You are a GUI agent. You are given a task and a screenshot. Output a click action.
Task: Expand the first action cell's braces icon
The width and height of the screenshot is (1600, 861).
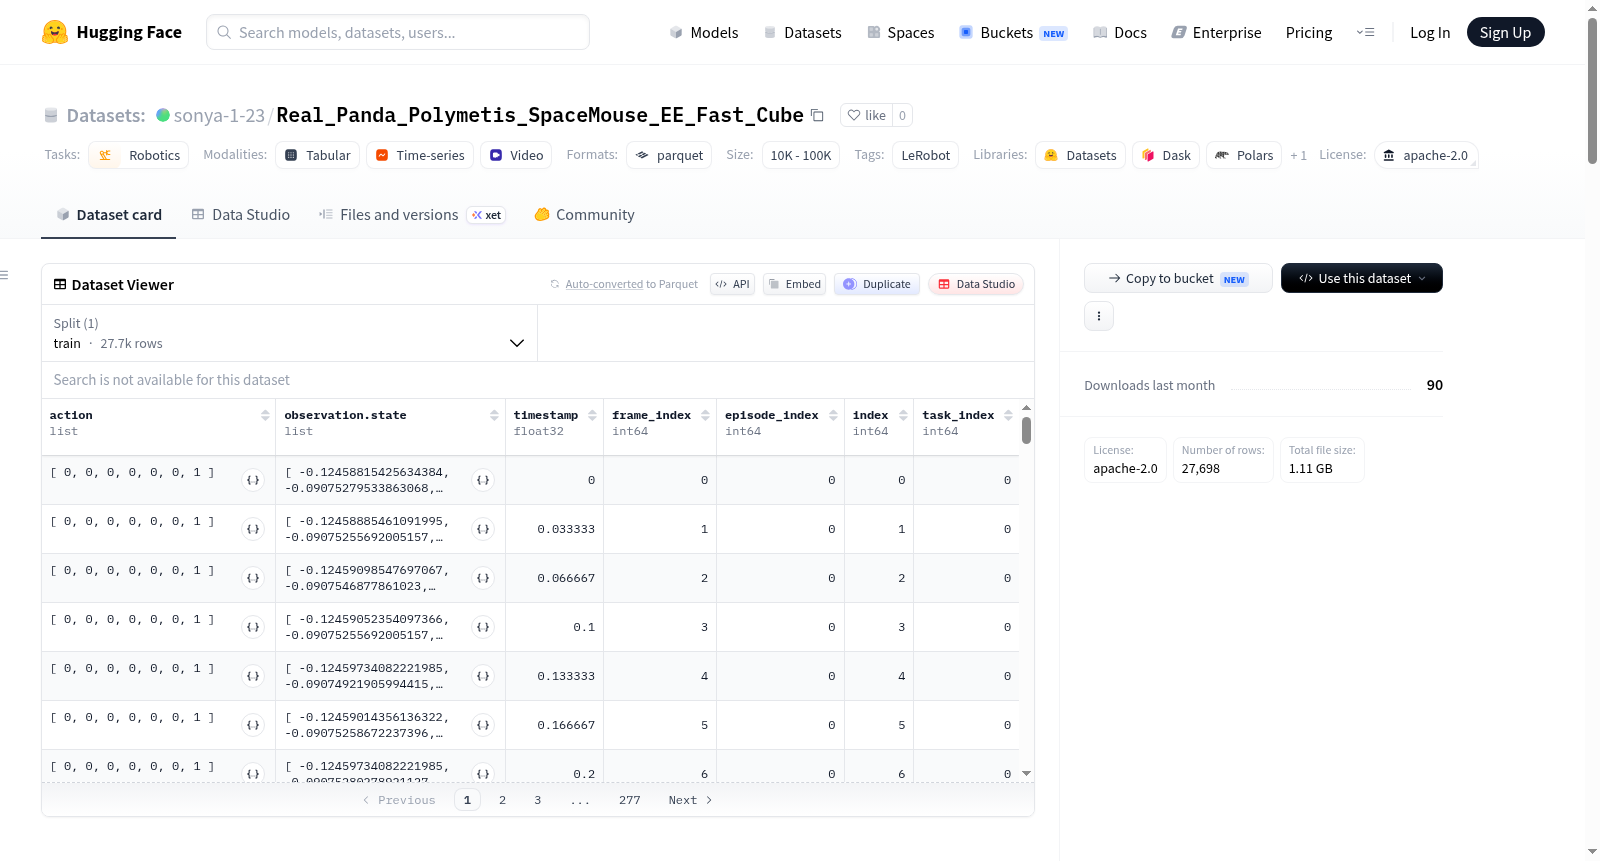(x=253, y=480)
